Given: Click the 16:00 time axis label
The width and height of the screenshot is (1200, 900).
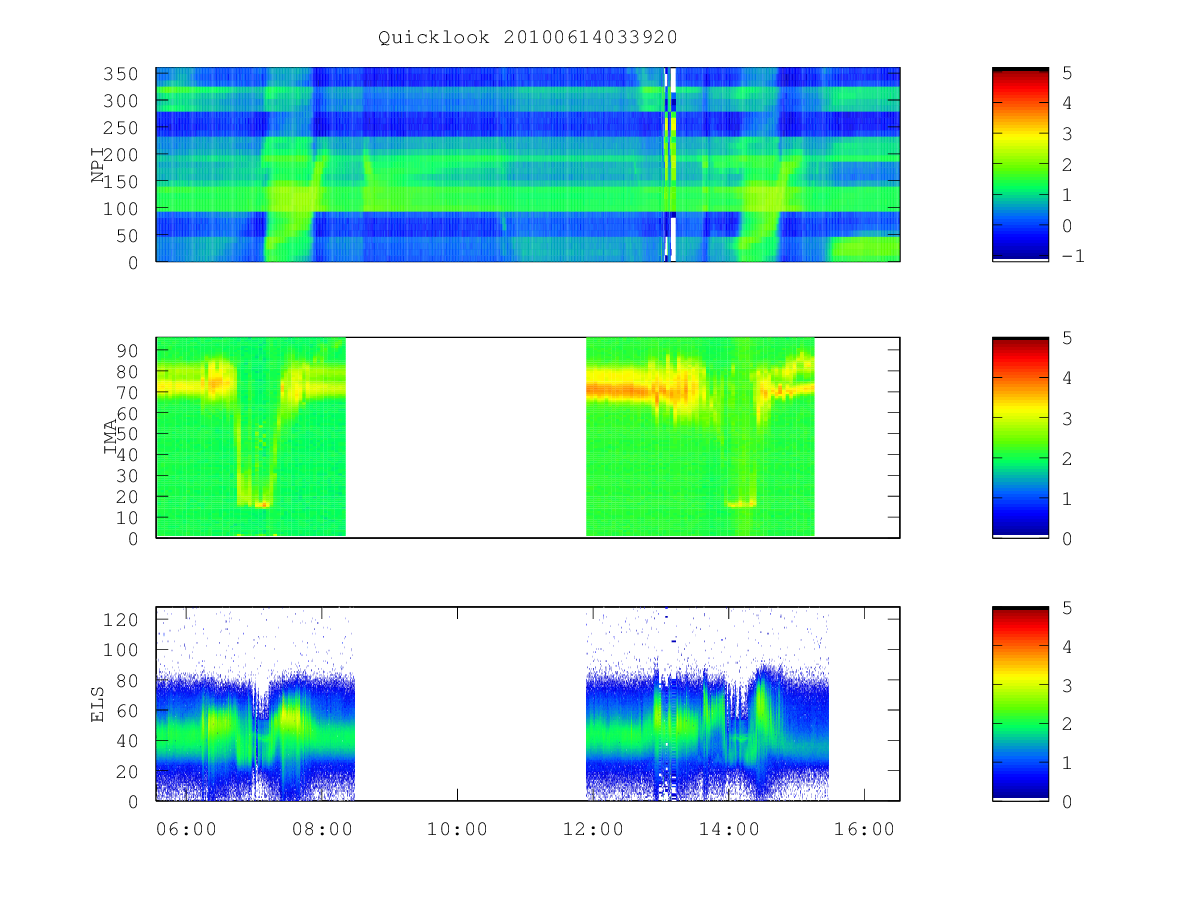Looking at the screenshot, I should (864, 829).
